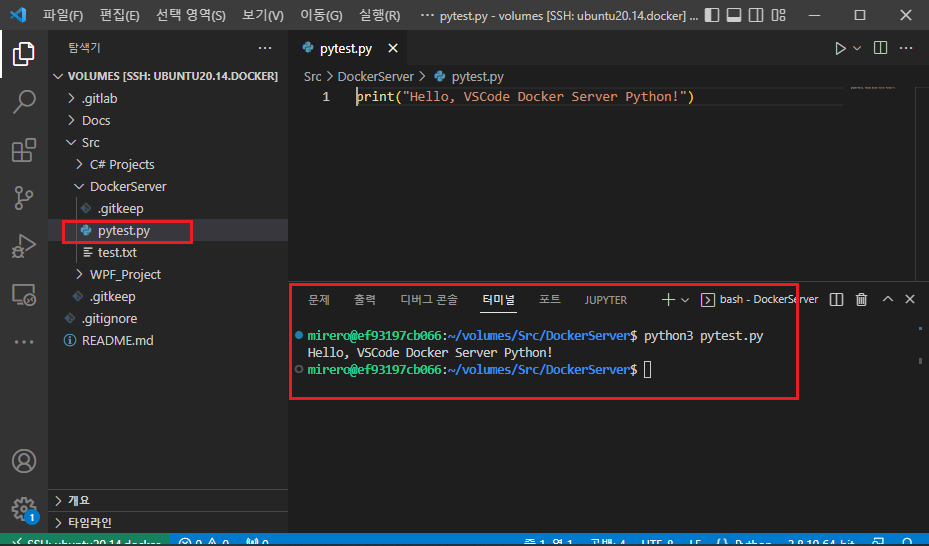
Task: Click Src in the breadcrumb
Action: pyautogui.click(x=312, y=76)
